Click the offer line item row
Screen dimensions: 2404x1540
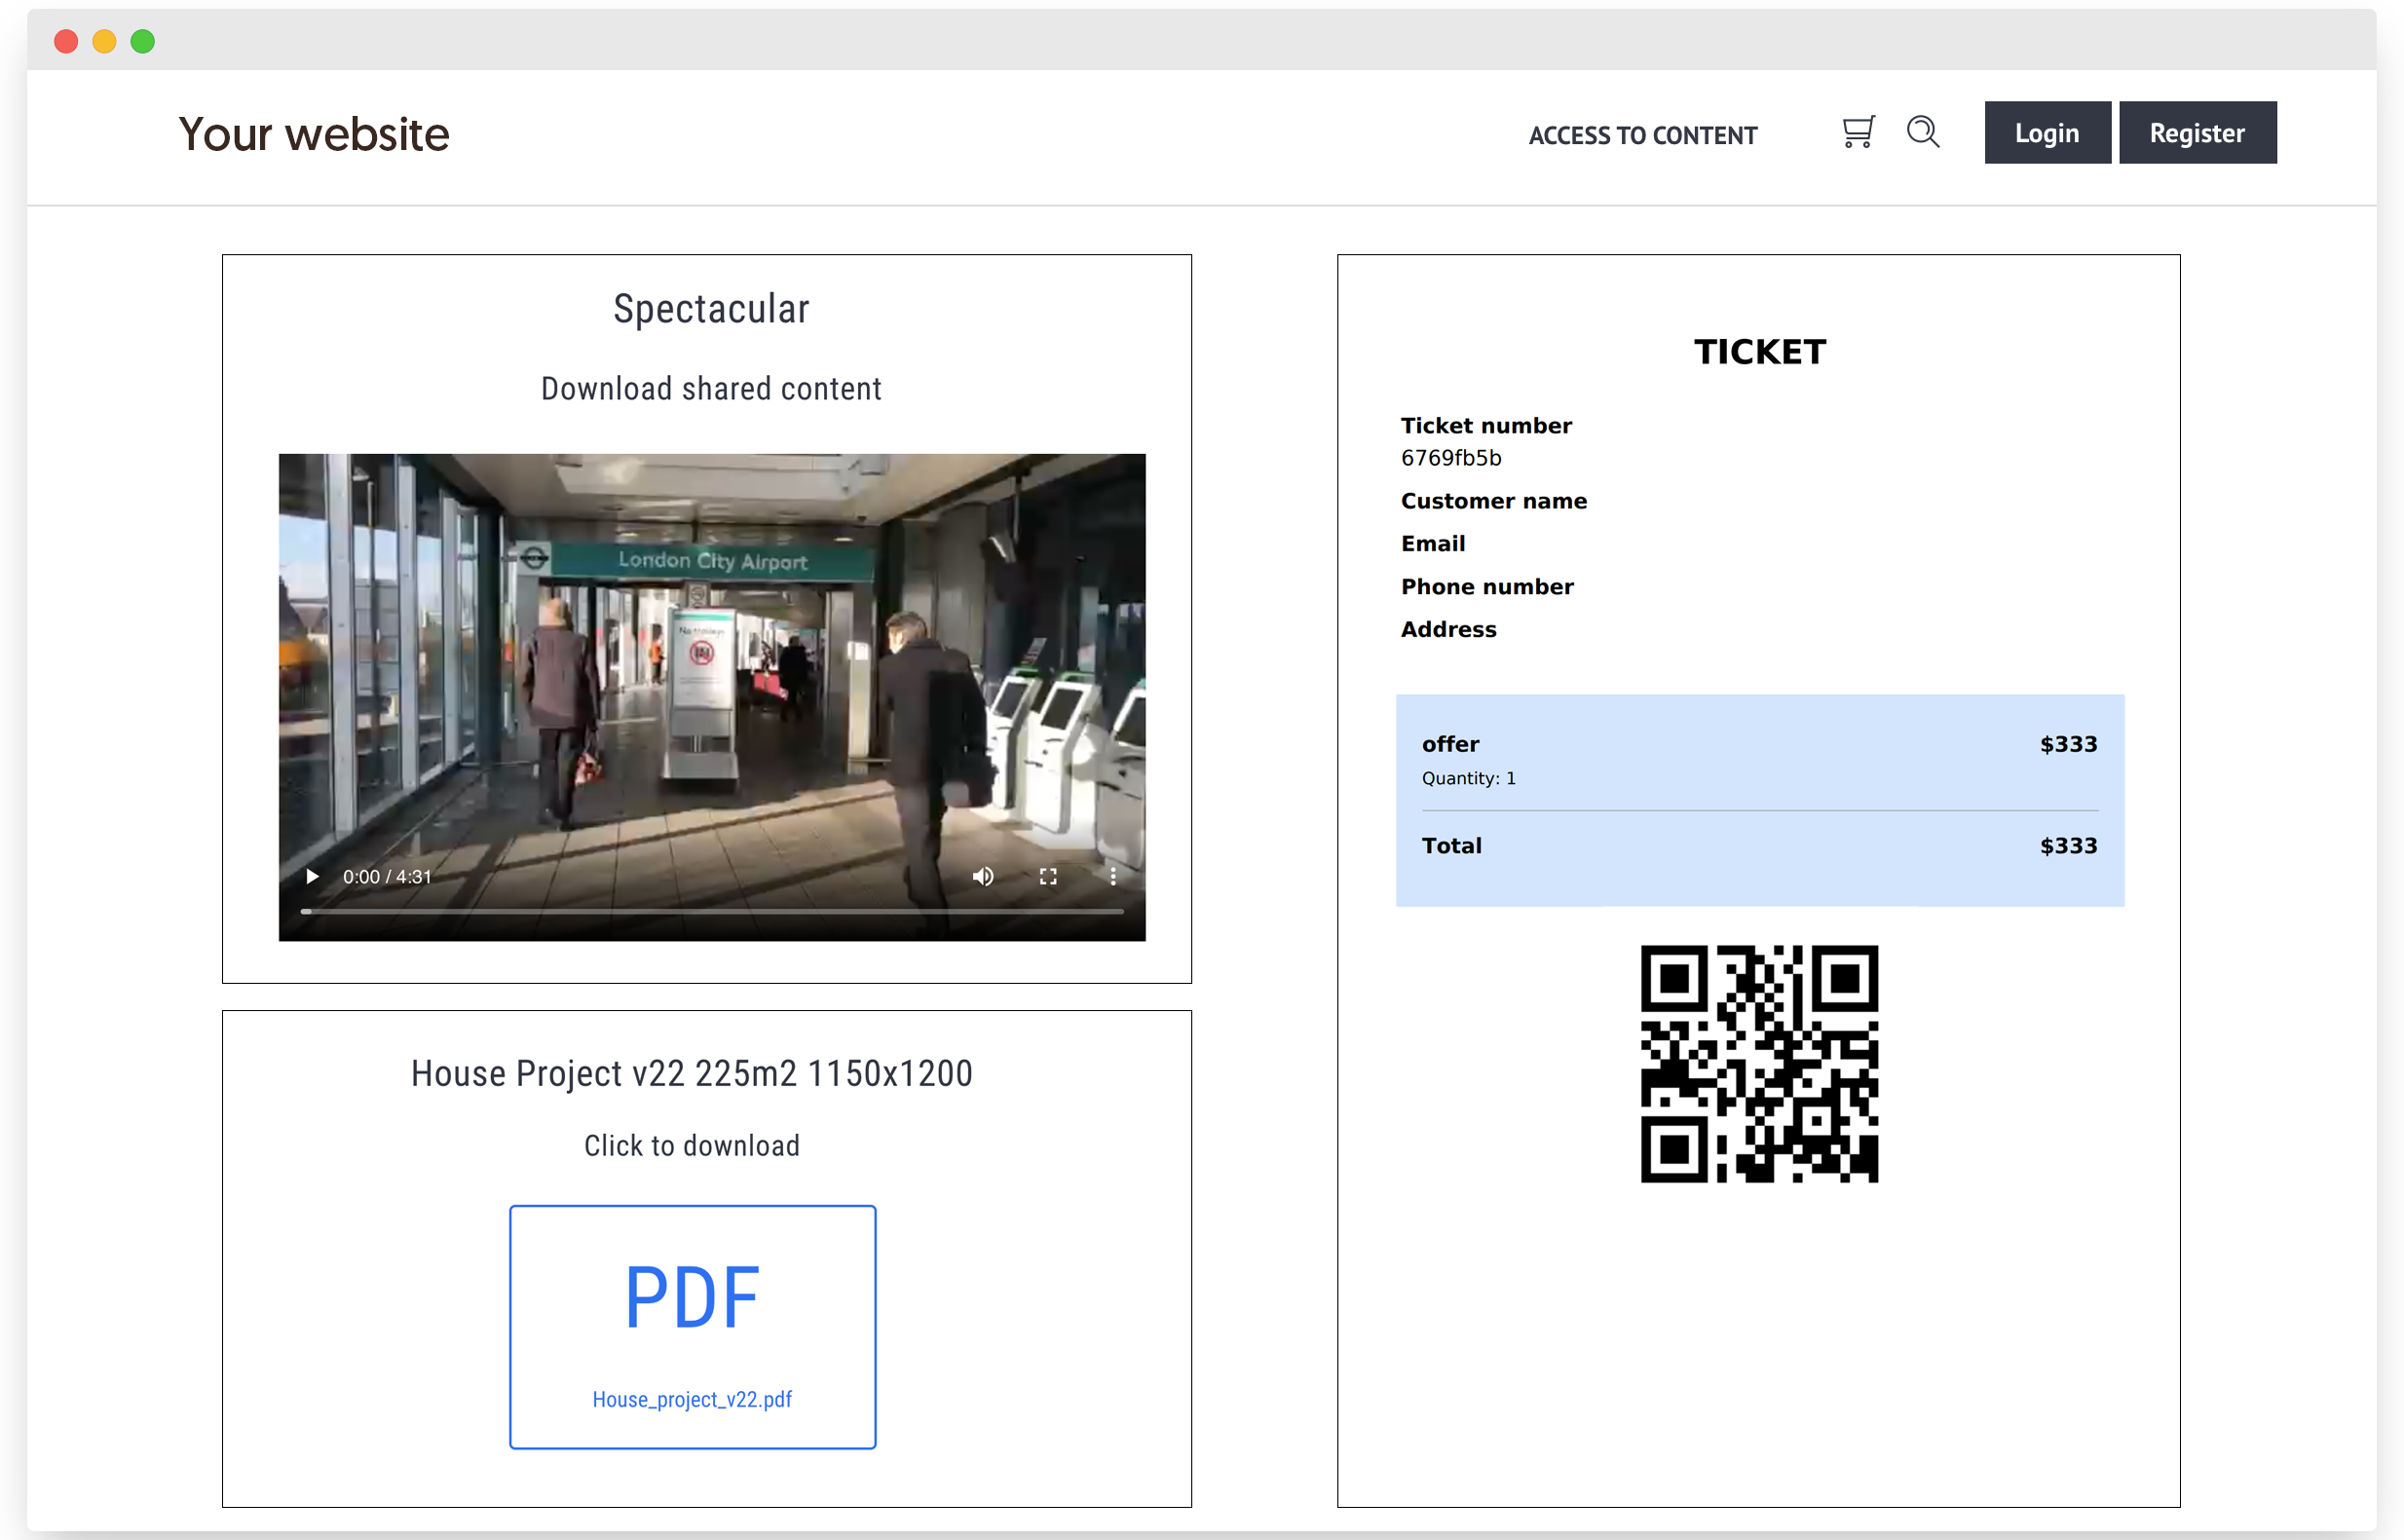(x=1759, y=757)
